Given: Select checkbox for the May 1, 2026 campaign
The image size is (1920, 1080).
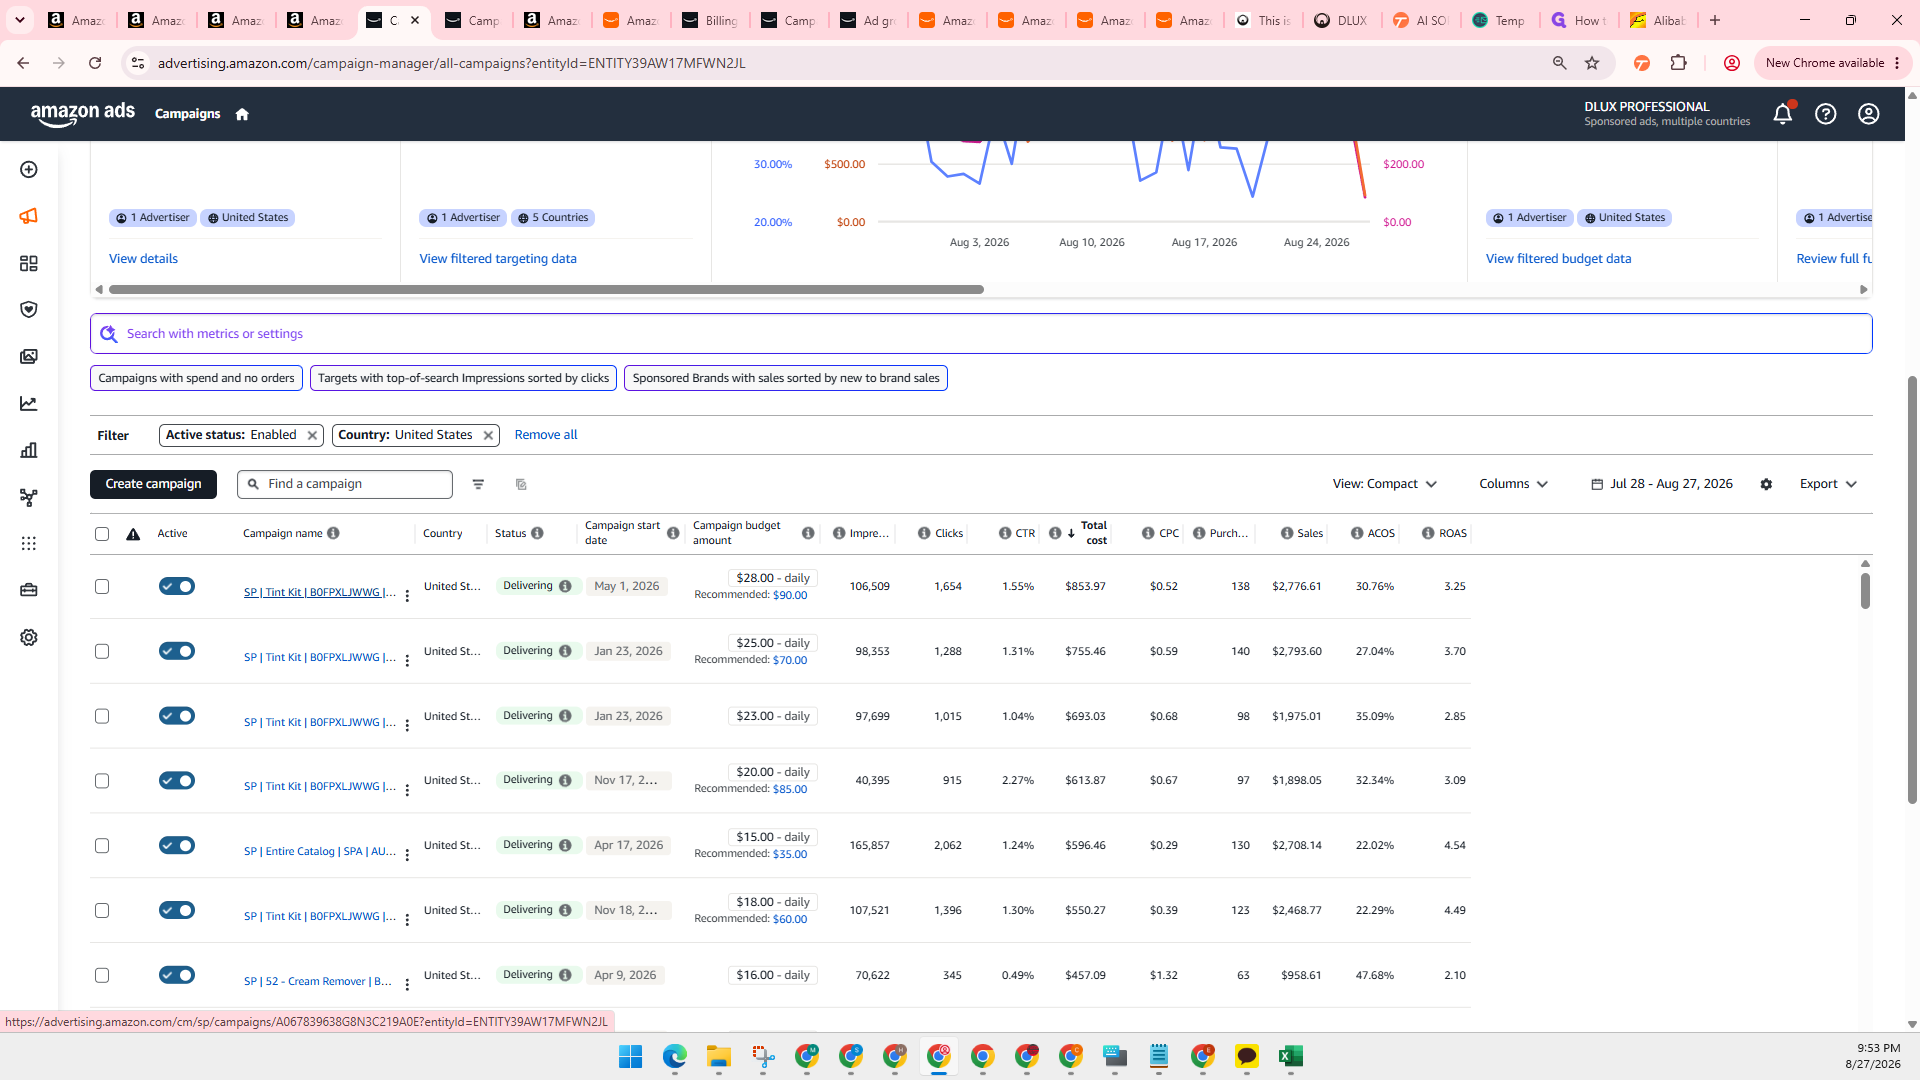Looking at the screenshot, I should (x=102, y=587).
